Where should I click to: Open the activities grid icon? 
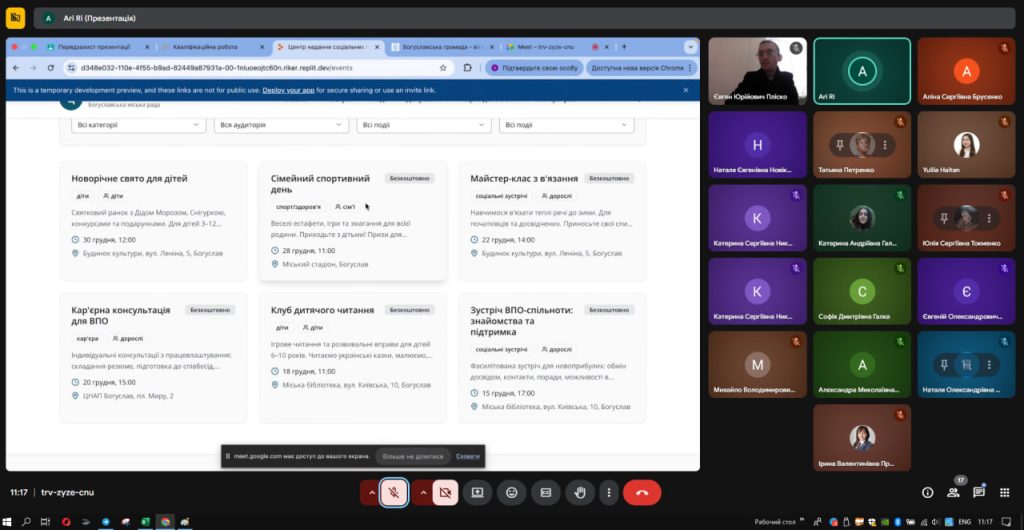[x=1004, y=492]
